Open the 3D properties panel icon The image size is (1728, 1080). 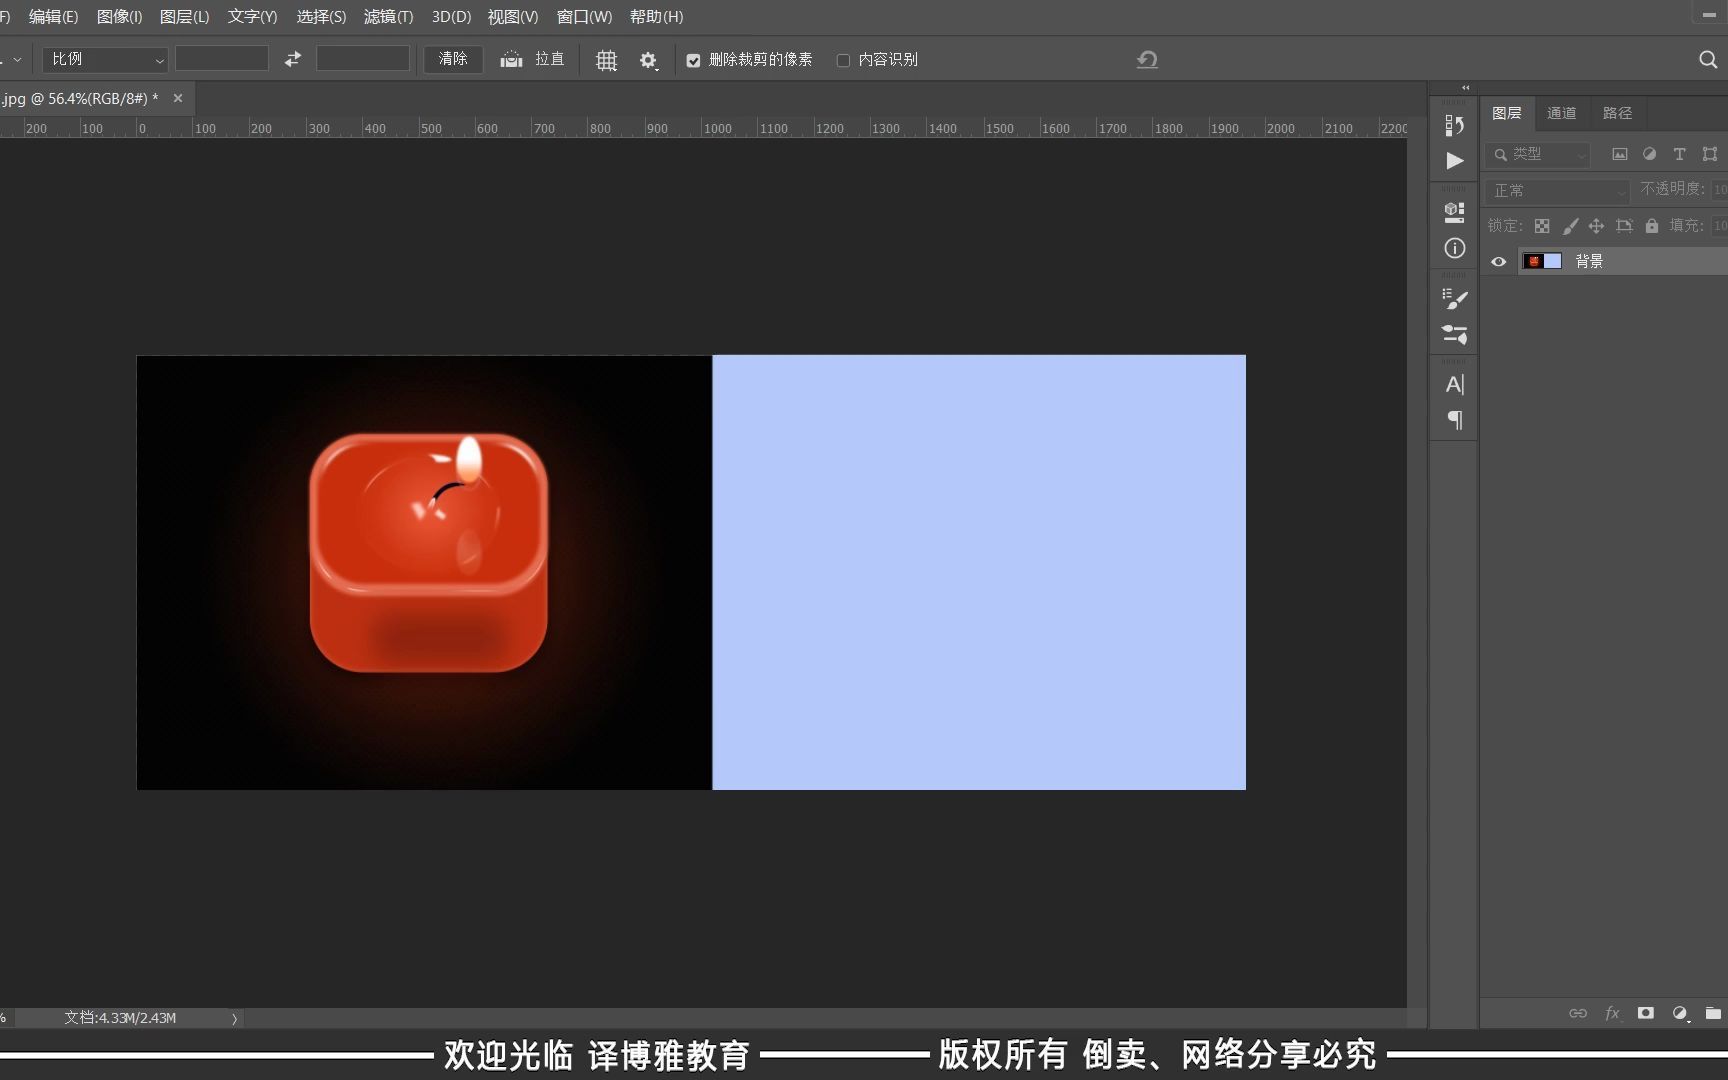click(x=1454, y=212)
